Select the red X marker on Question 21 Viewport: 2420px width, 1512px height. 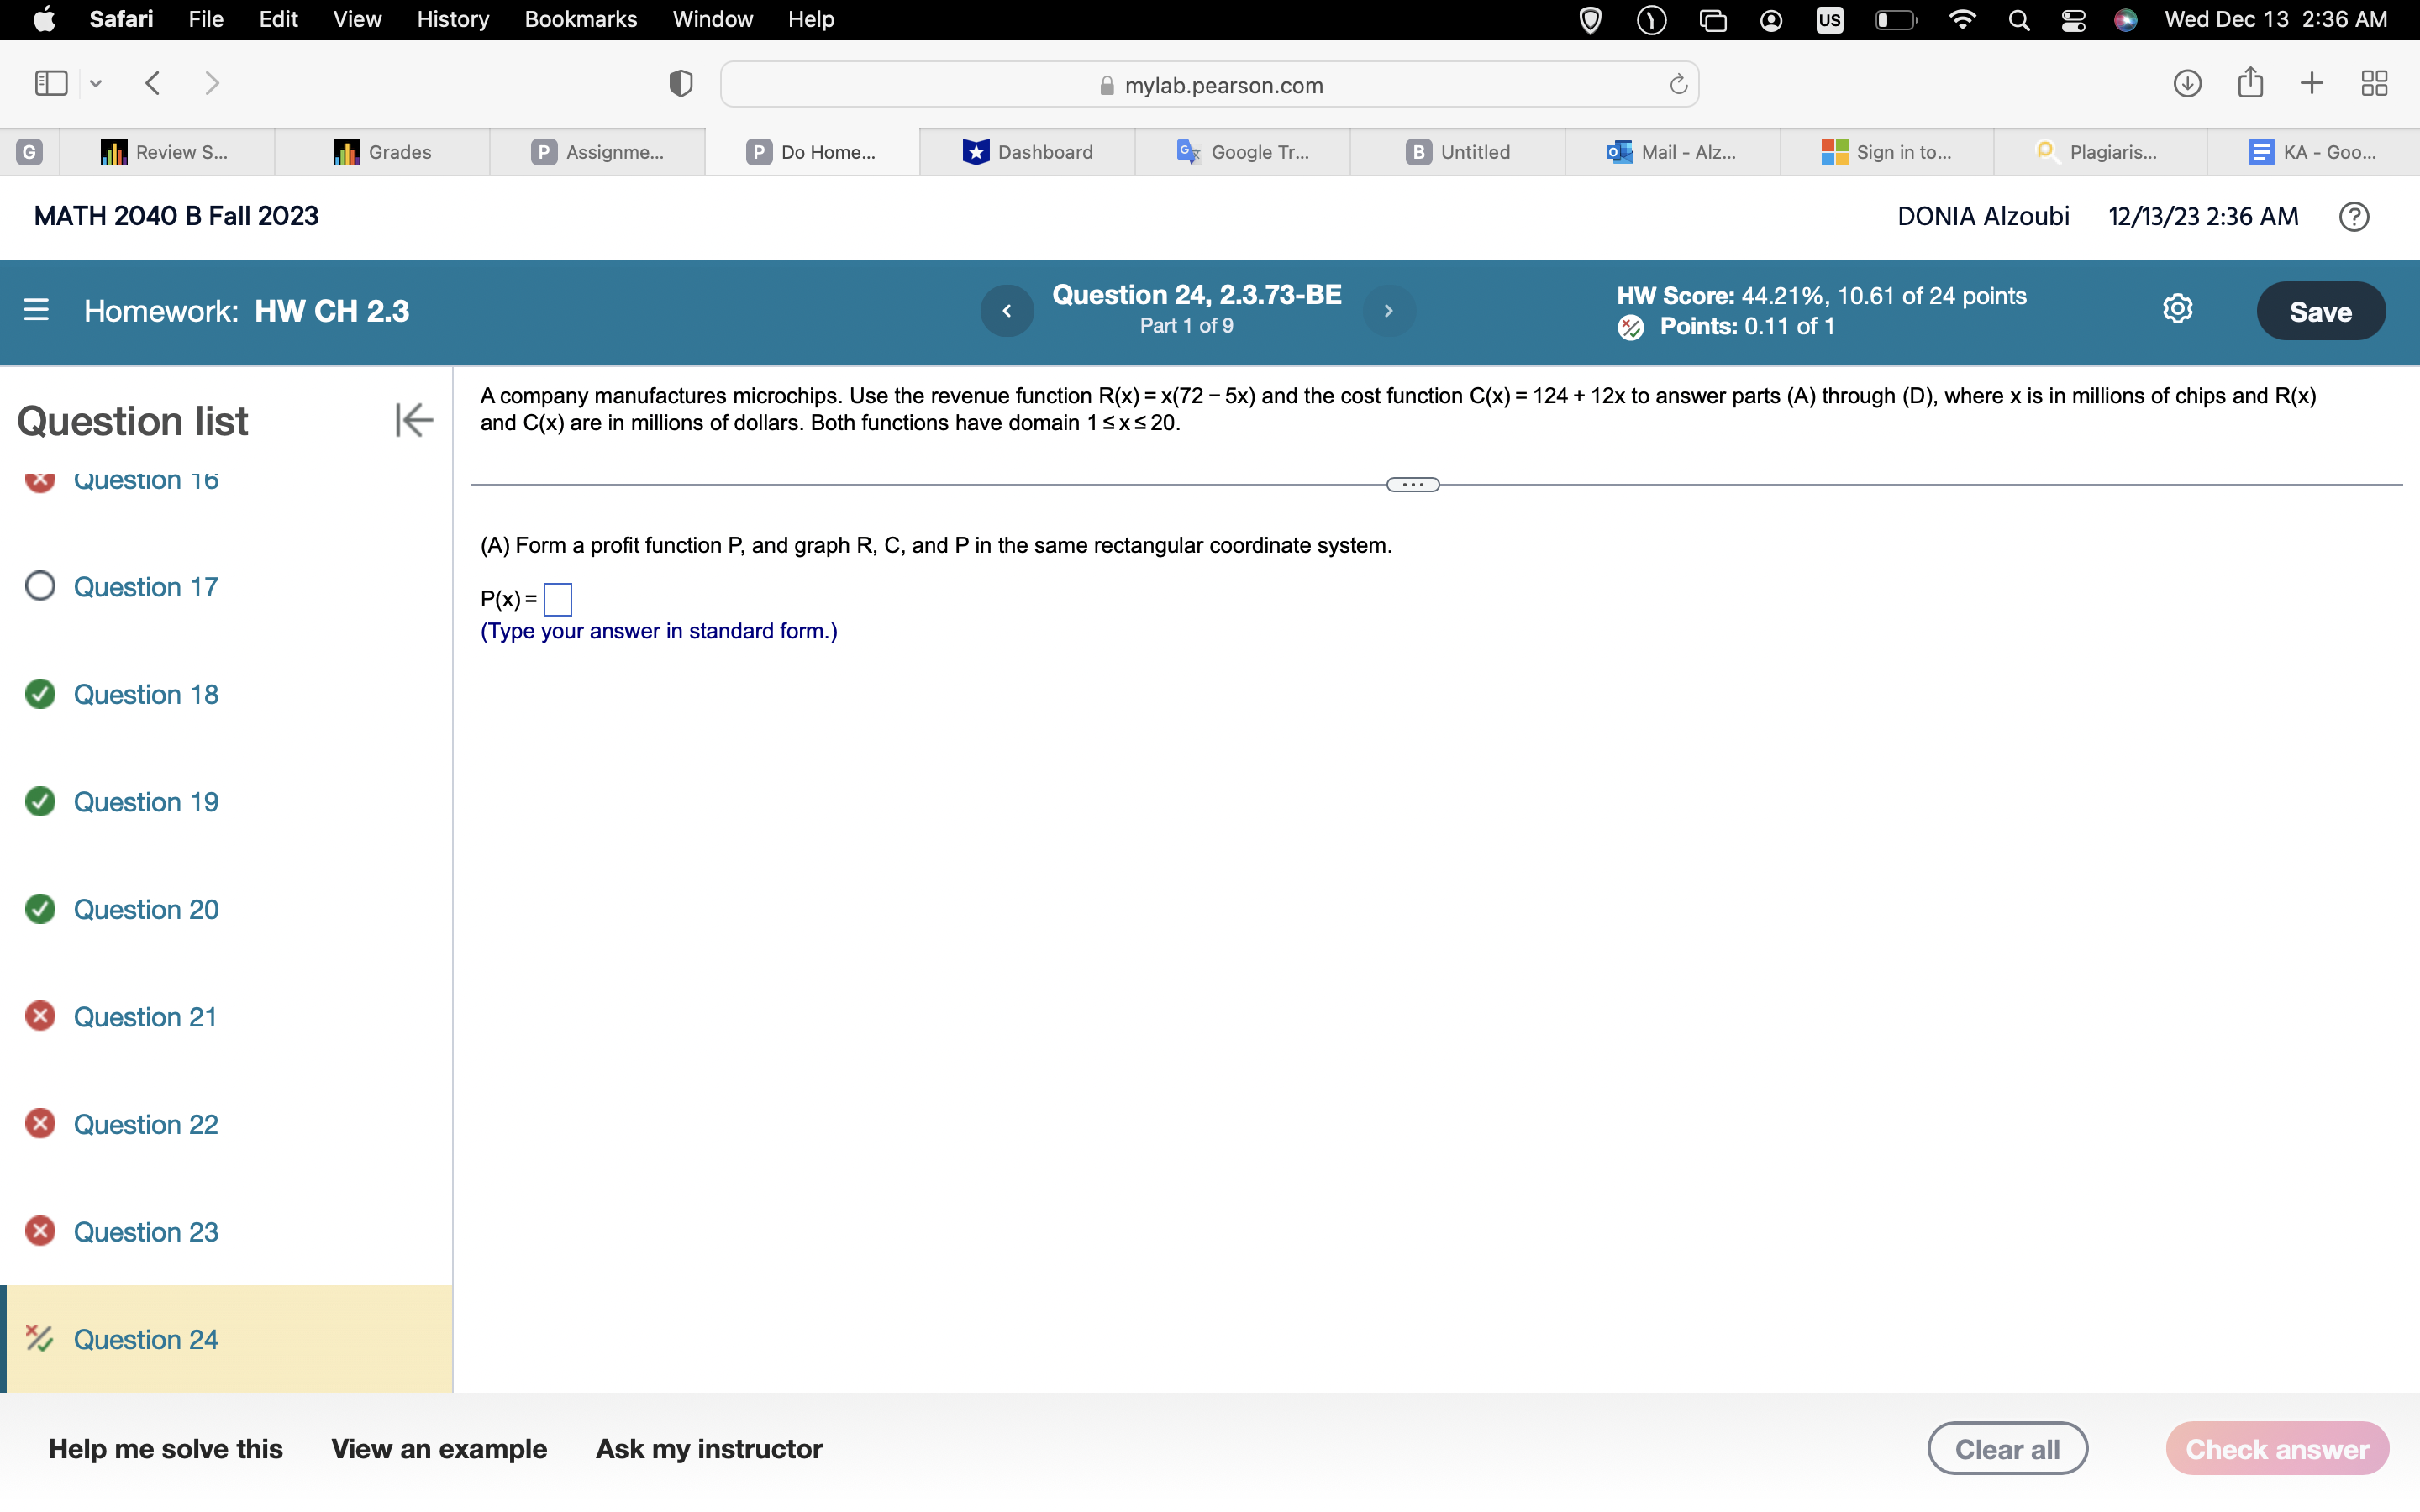pos(40,1016)
